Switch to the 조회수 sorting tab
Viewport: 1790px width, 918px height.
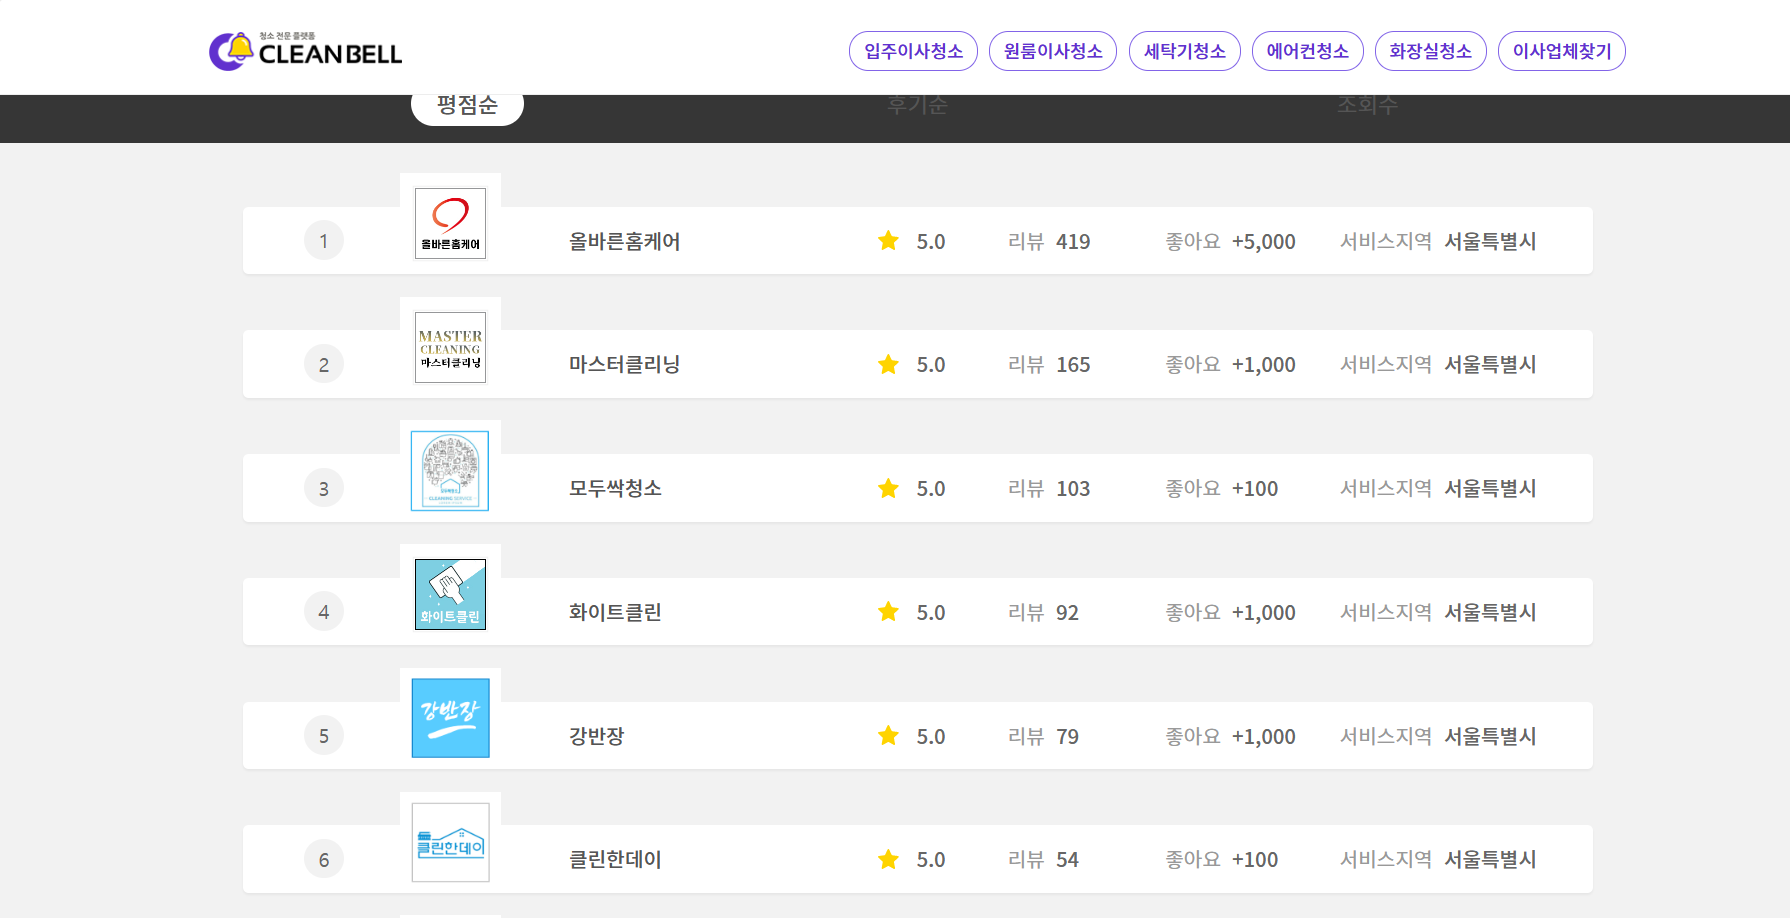point(1366,105)
